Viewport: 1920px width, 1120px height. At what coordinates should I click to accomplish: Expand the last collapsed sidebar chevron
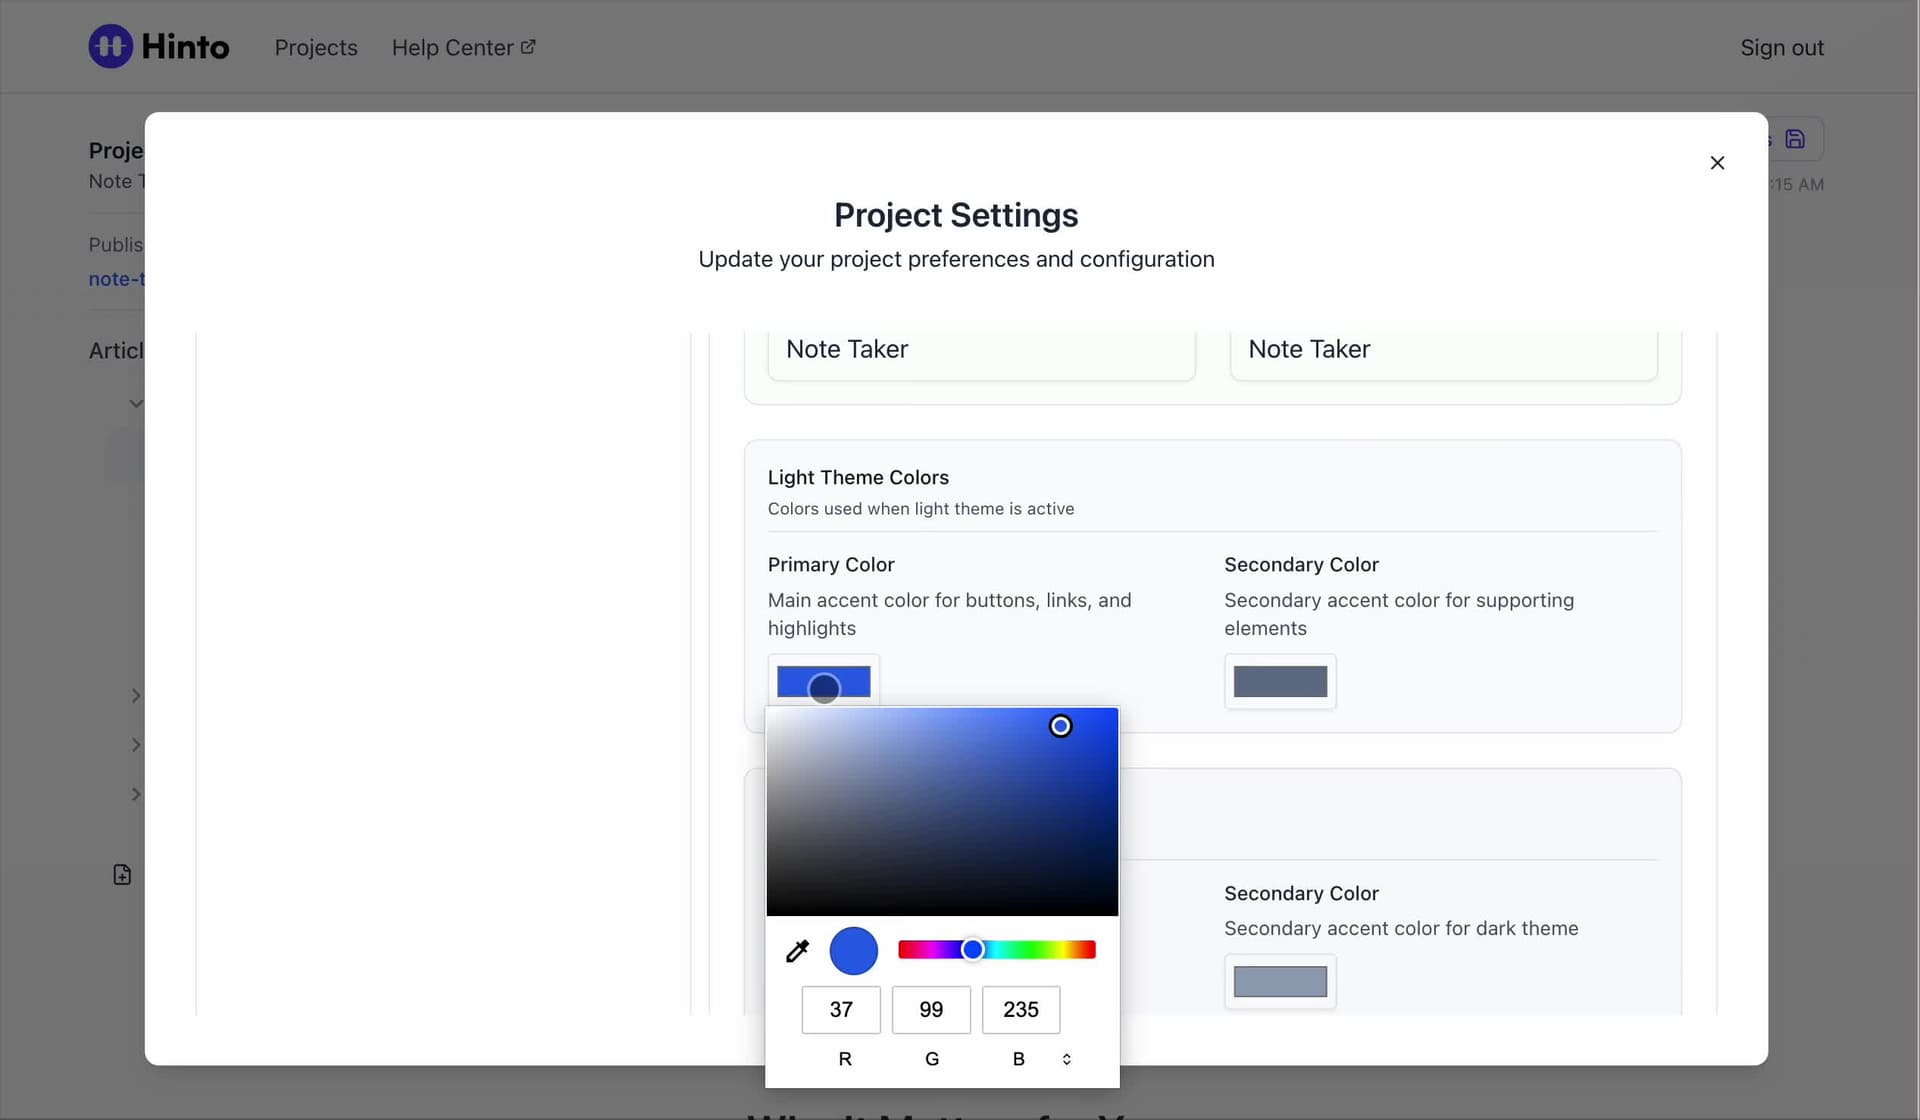[x=136, y=795]
